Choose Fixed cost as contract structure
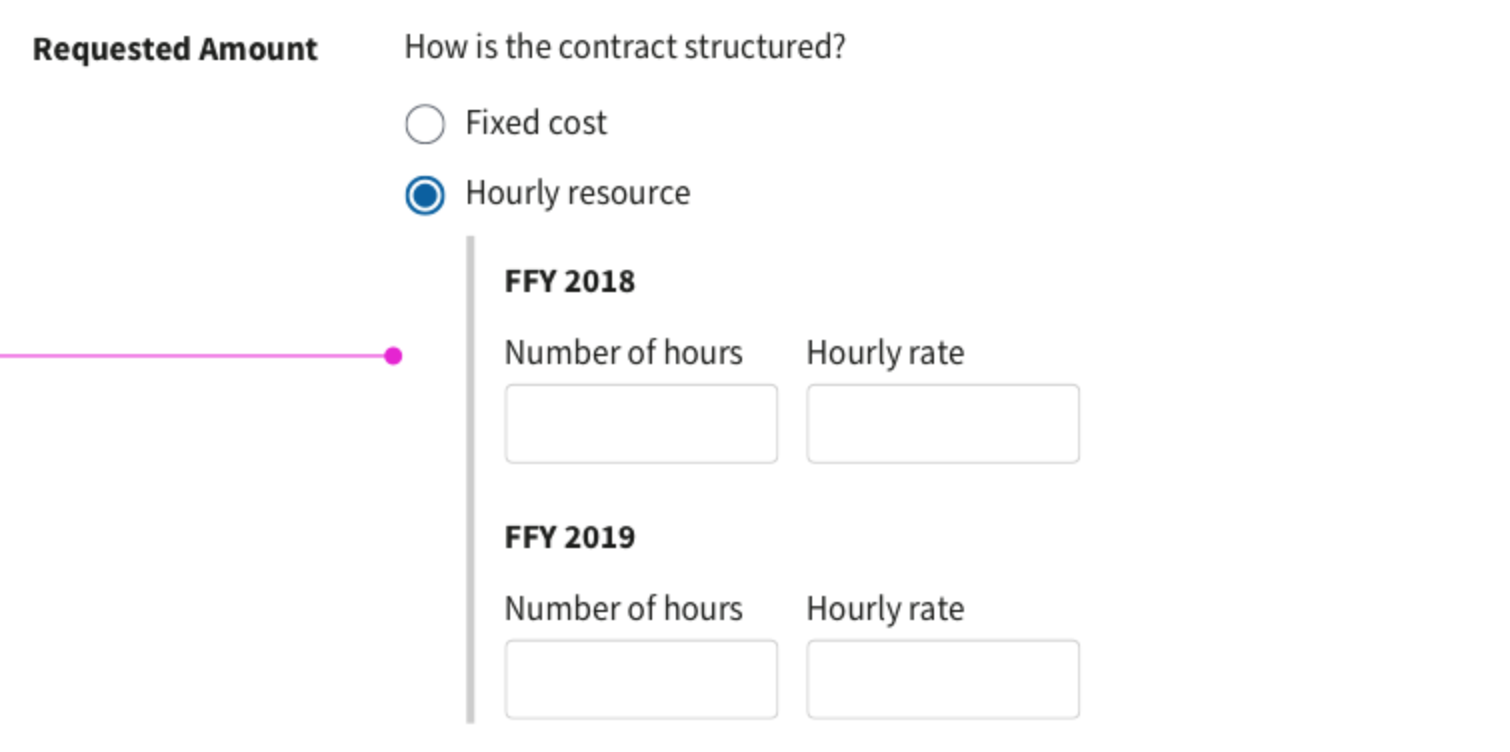1510x752 pixels. click(424, 124)
